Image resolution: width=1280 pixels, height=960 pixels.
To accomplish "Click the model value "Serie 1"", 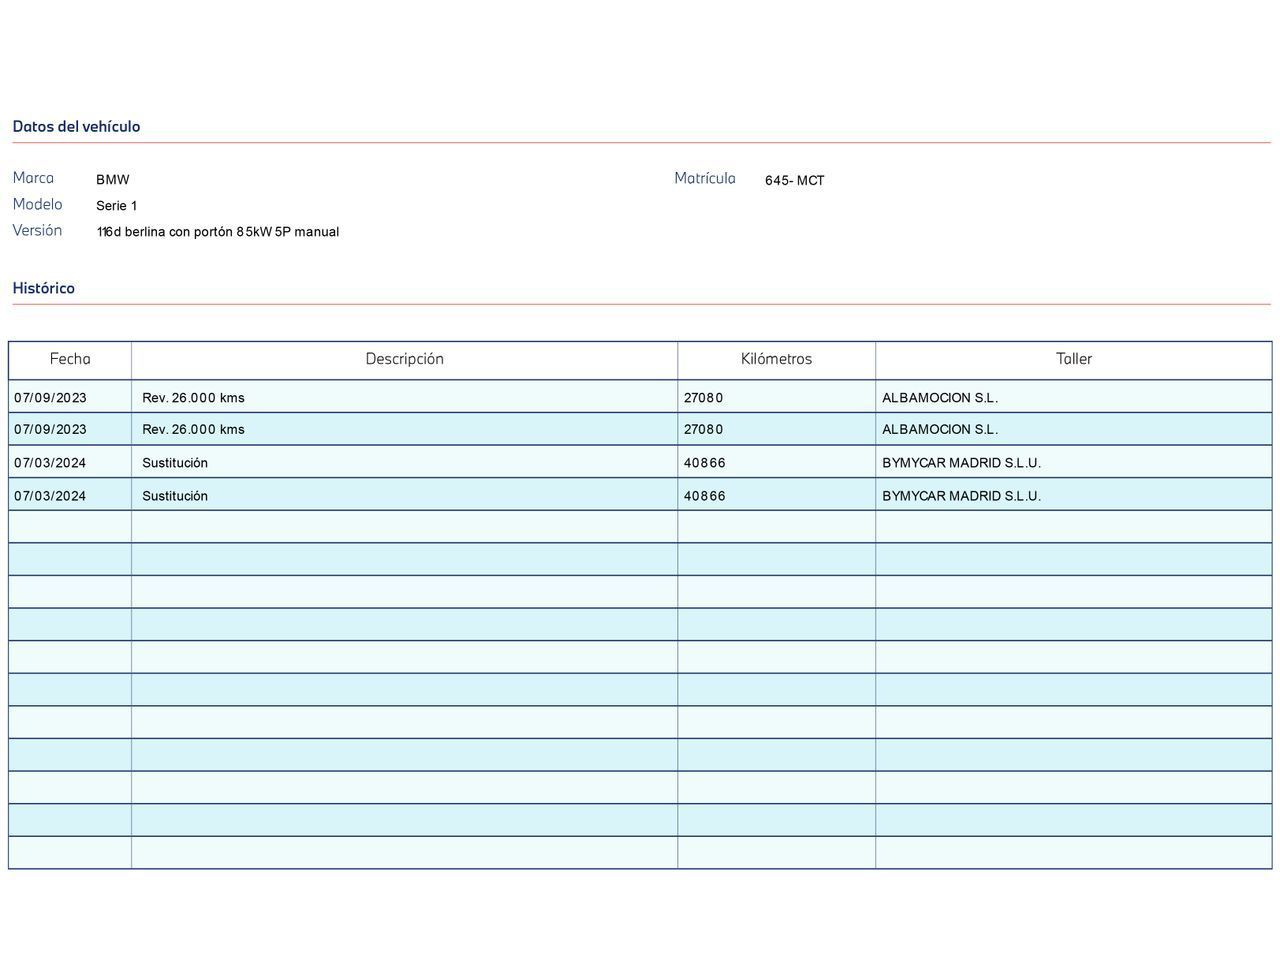I will pos(116,206).
